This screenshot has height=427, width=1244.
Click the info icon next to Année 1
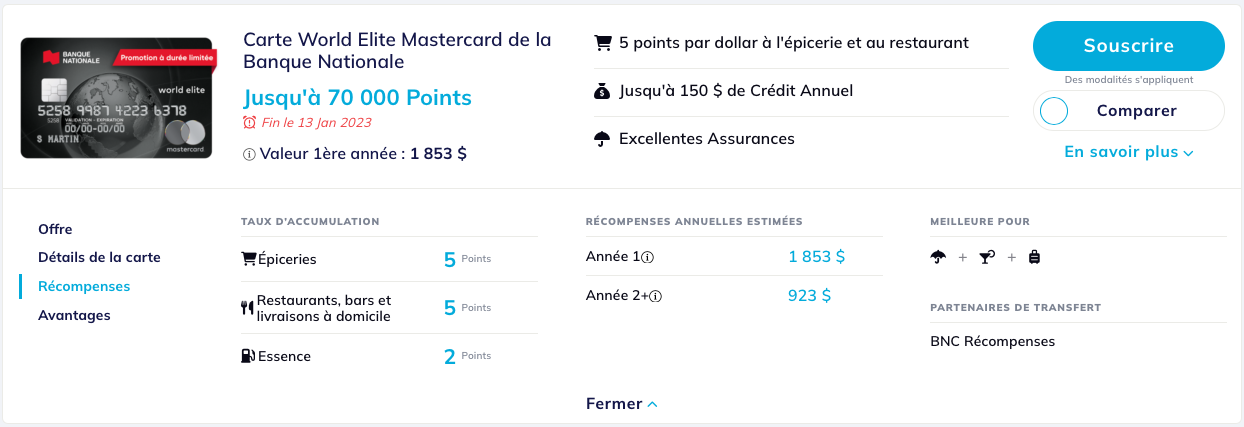click(x=648, y=257)
